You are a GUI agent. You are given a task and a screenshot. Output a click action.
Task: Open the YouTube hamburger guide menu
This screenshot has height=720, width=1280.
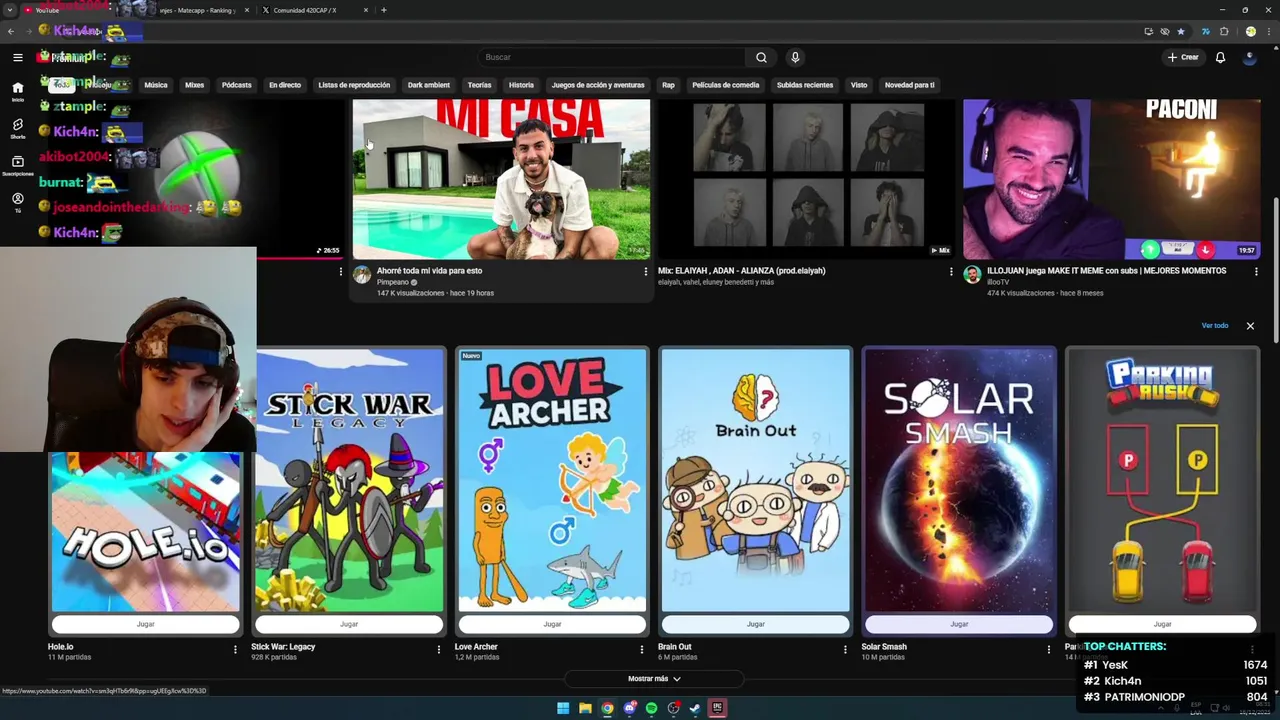tap(17, 57)
